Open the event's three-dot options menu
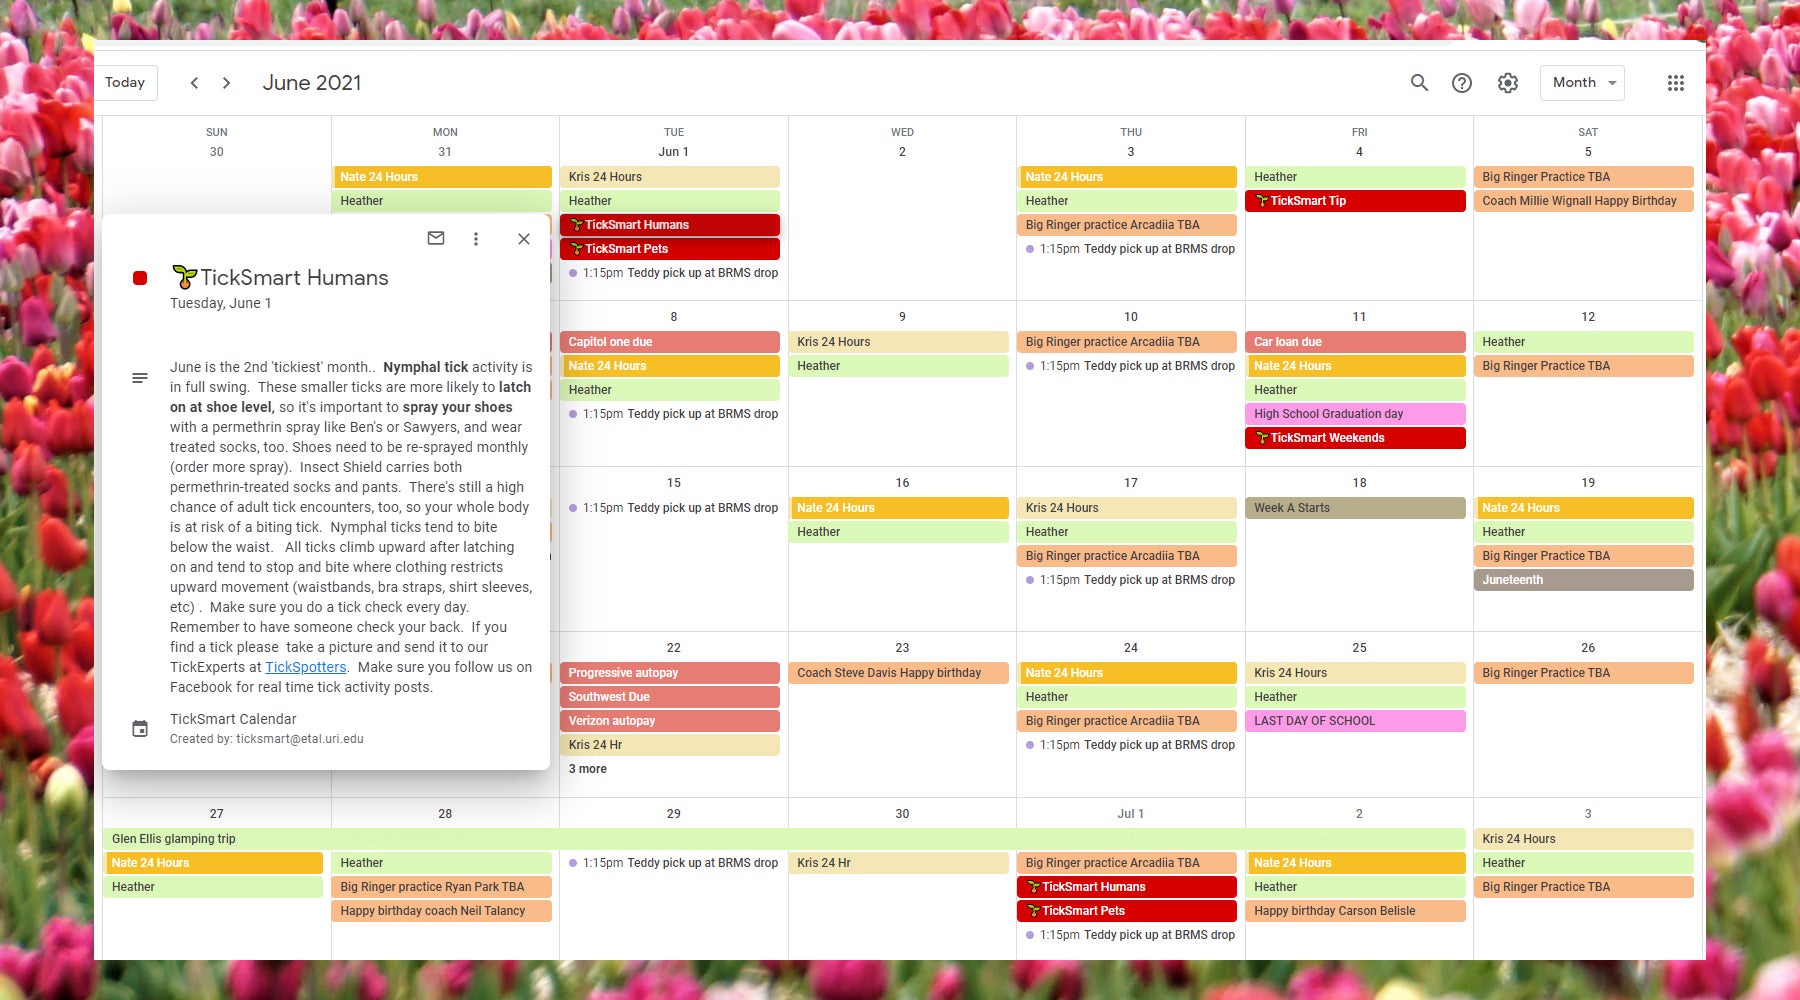1800x1000 pixels. (476, 239)
